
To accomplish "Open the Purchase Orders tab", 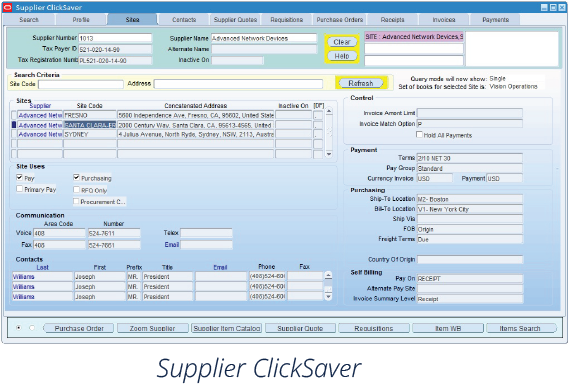I will pos(340,20).
